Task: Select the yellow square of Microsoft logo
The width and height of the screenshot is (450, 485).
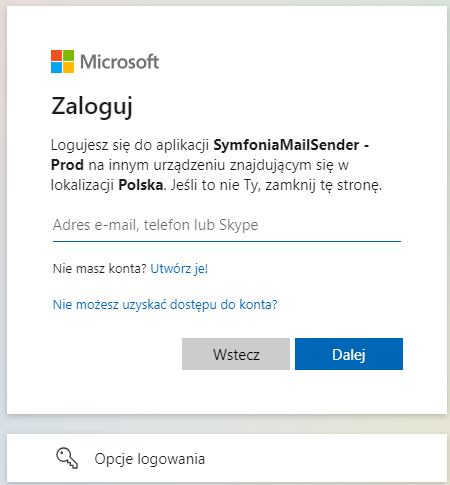Action: pyautogui.click(x=68, y=67)
